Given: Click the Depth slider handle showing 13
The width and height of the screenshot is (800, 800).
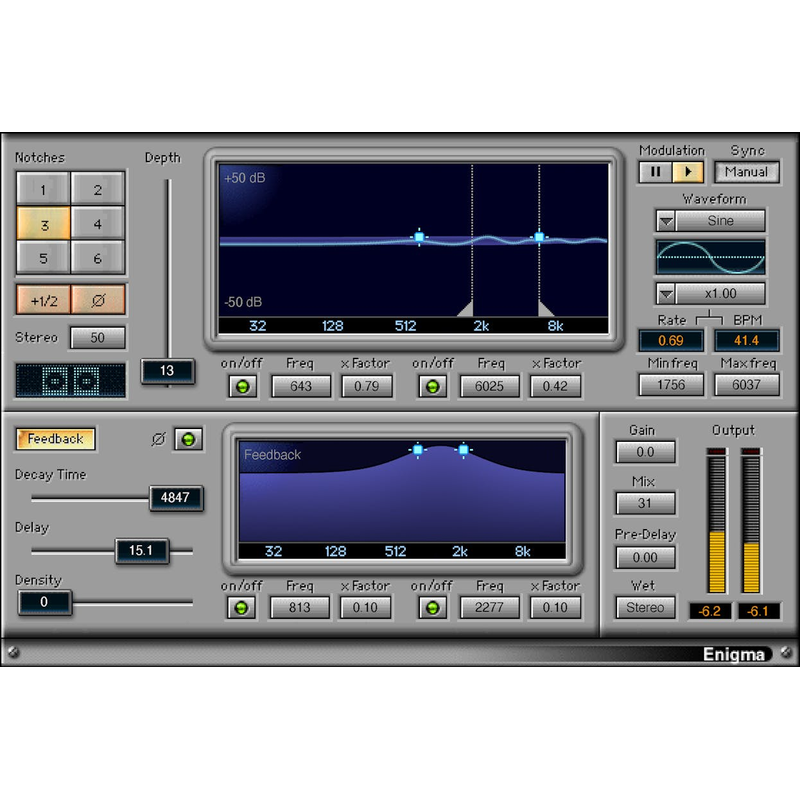Looking at the screenshot, I should tap(167, 371).
